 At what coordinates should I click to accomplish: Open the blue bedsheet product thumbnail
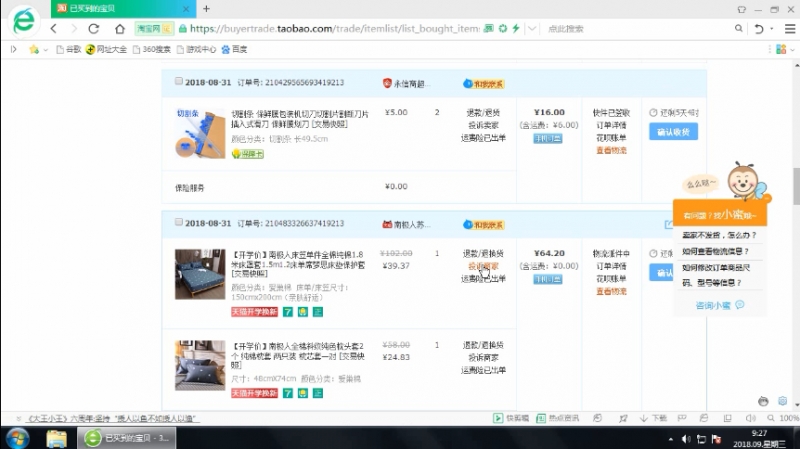pyautogui.click(x=200, y=274)
